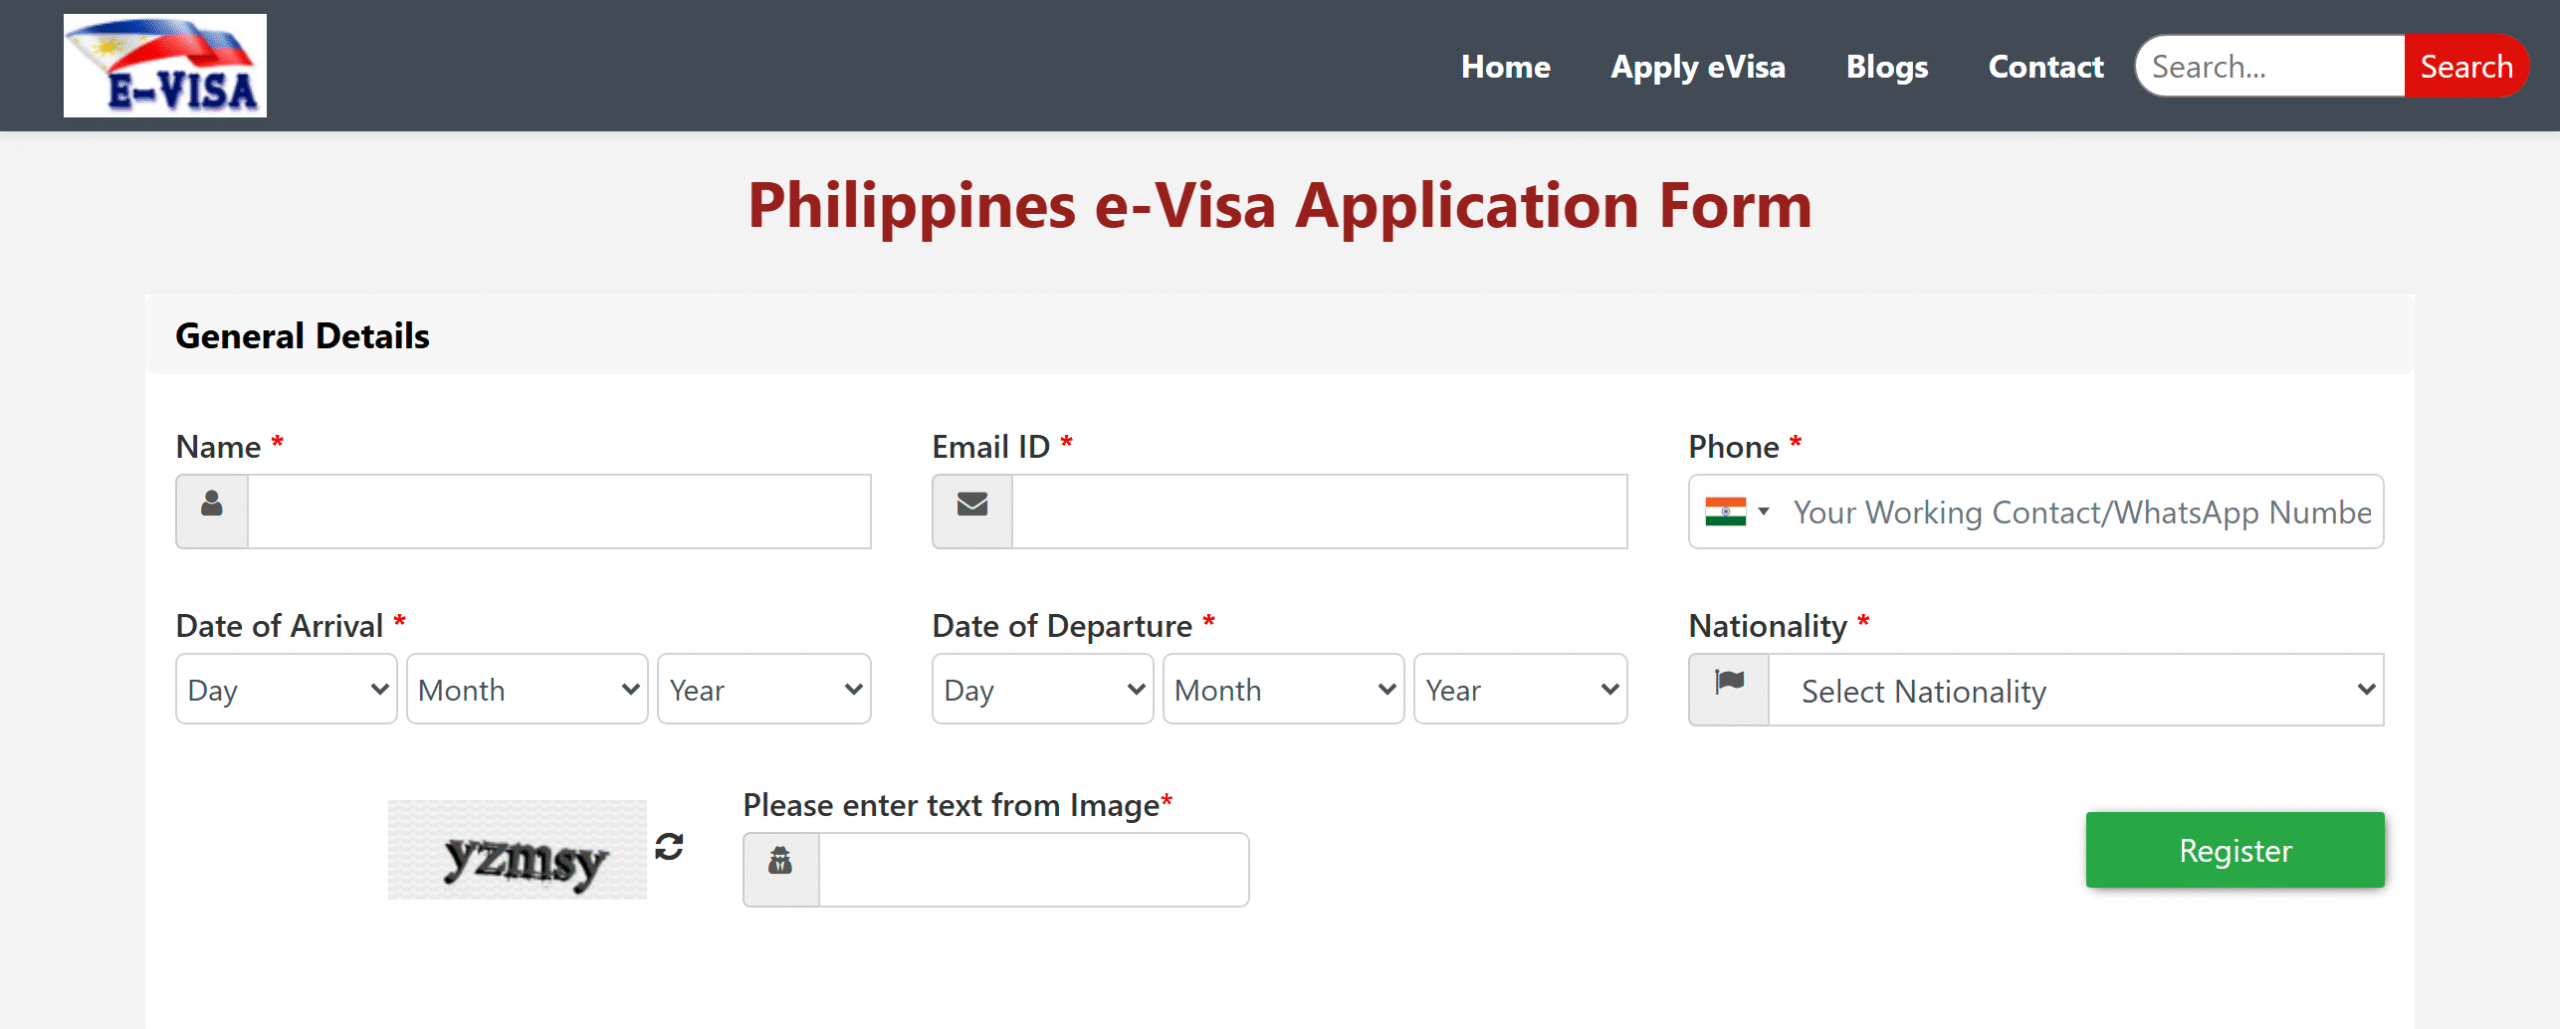
Task: Open the India flag country code selector
Action: click(x=1737, y=512)
